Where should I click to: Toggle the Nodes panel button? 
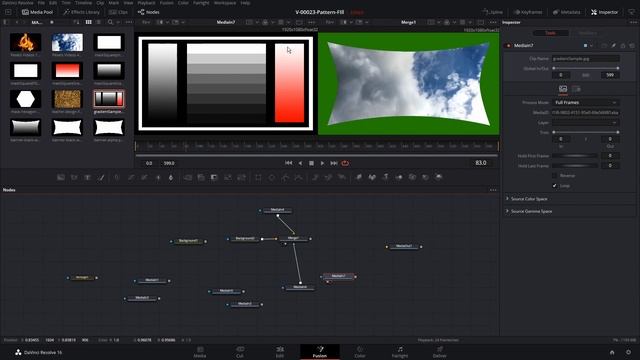pos(149,12)
